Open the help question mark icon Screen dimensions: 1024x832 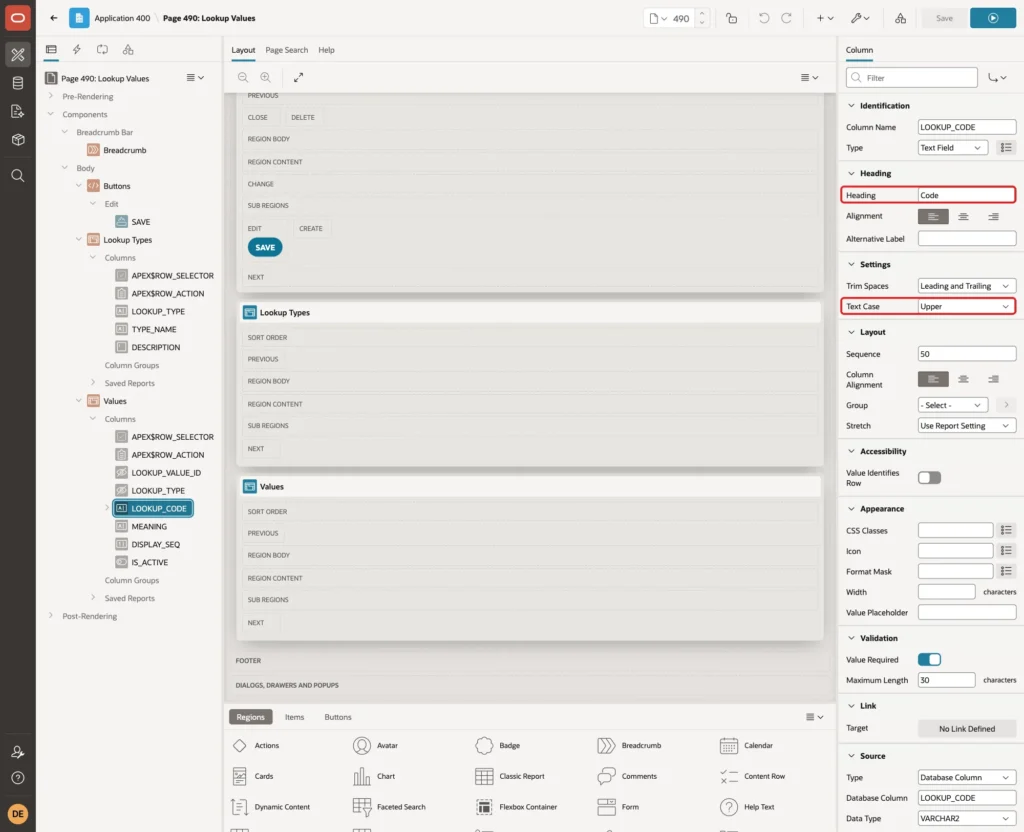coord(18,778)
